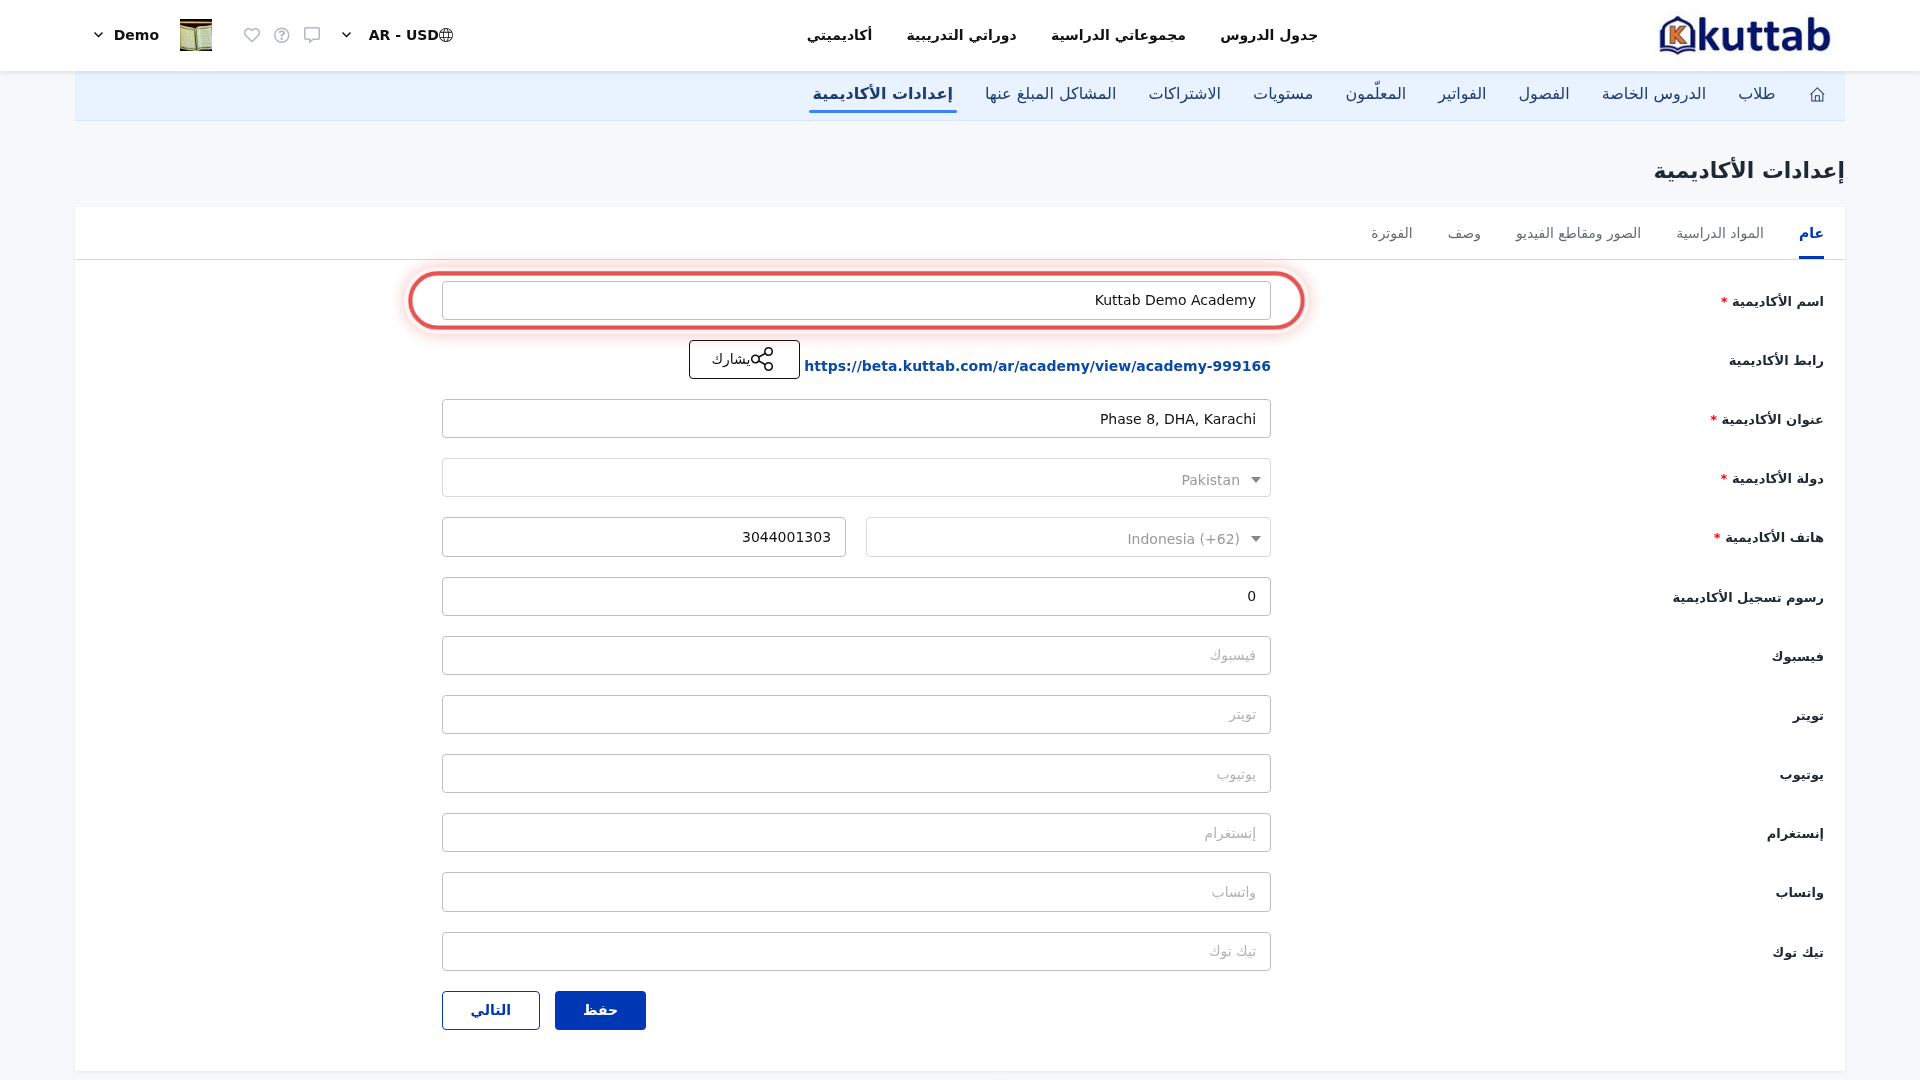Image resolution: width=1920 pixels, height=1080 pixels.
Task: Select the الدروس الخاصة section tab
Action: coord(1653,94)
